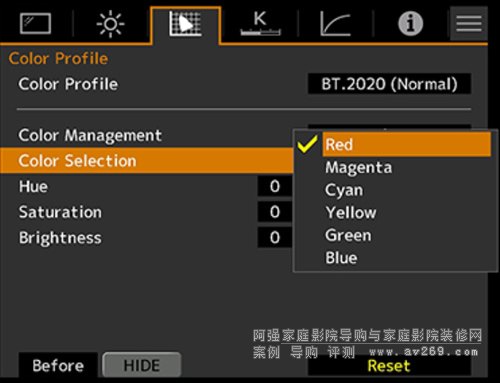Click the yellow checkmark beside Red
The width and height of the screenshot is (500, 383).
[307, 144]
